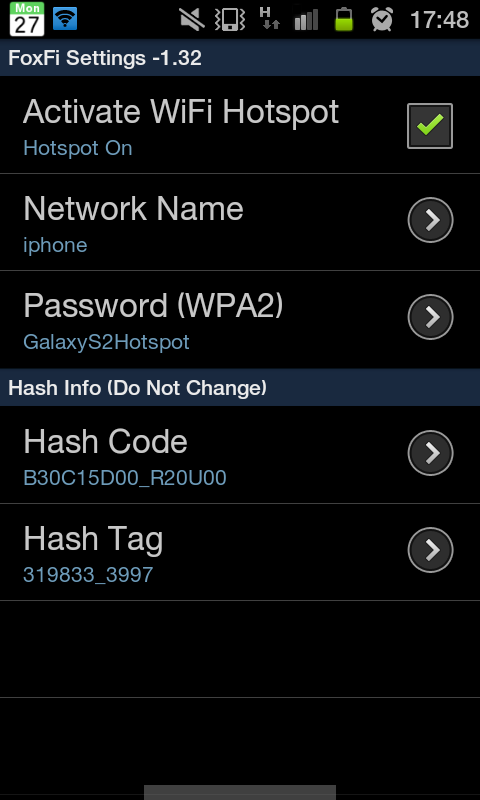Expand the Hash Code arrow

pos(430,453)
